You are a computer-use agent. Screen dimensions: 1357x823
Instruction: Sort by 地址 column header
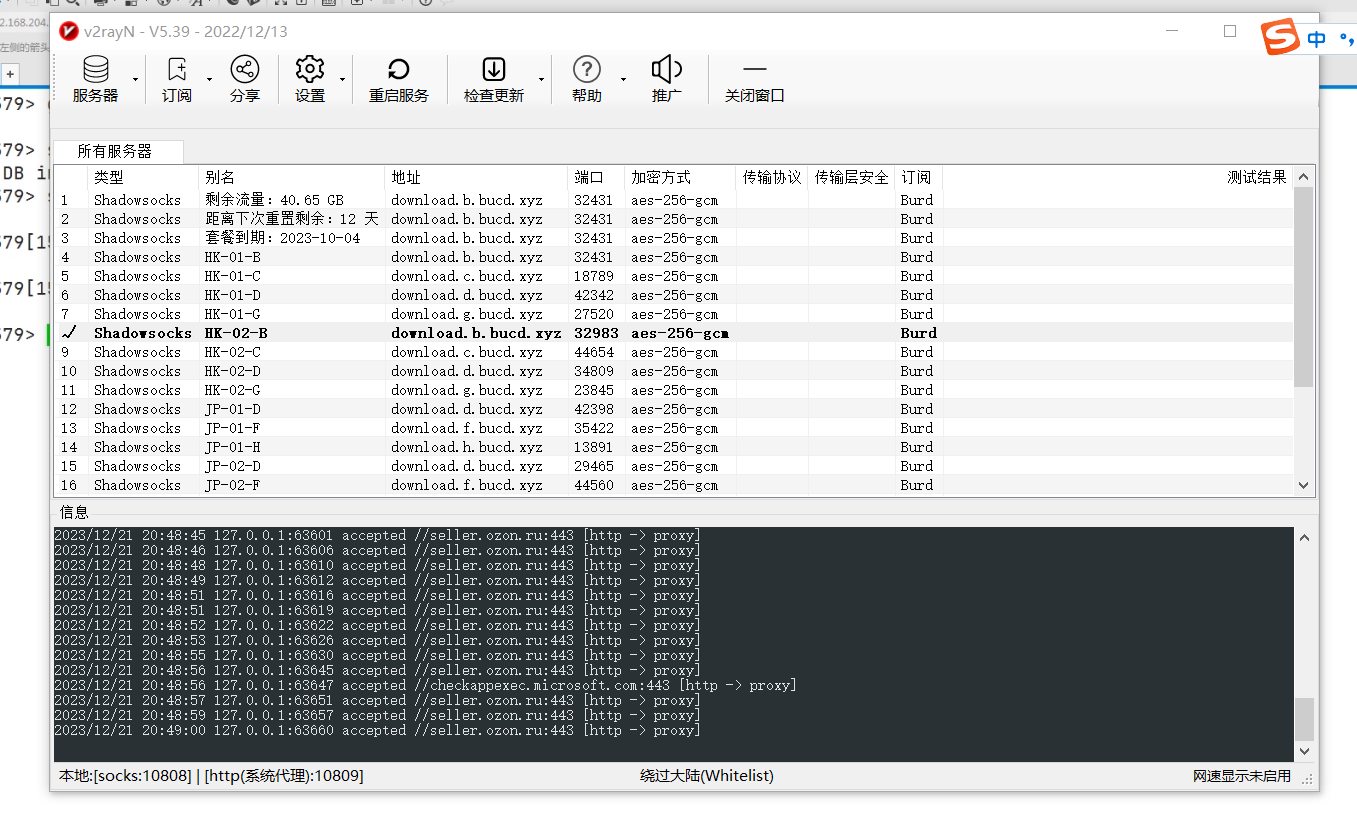pos(476,177)
